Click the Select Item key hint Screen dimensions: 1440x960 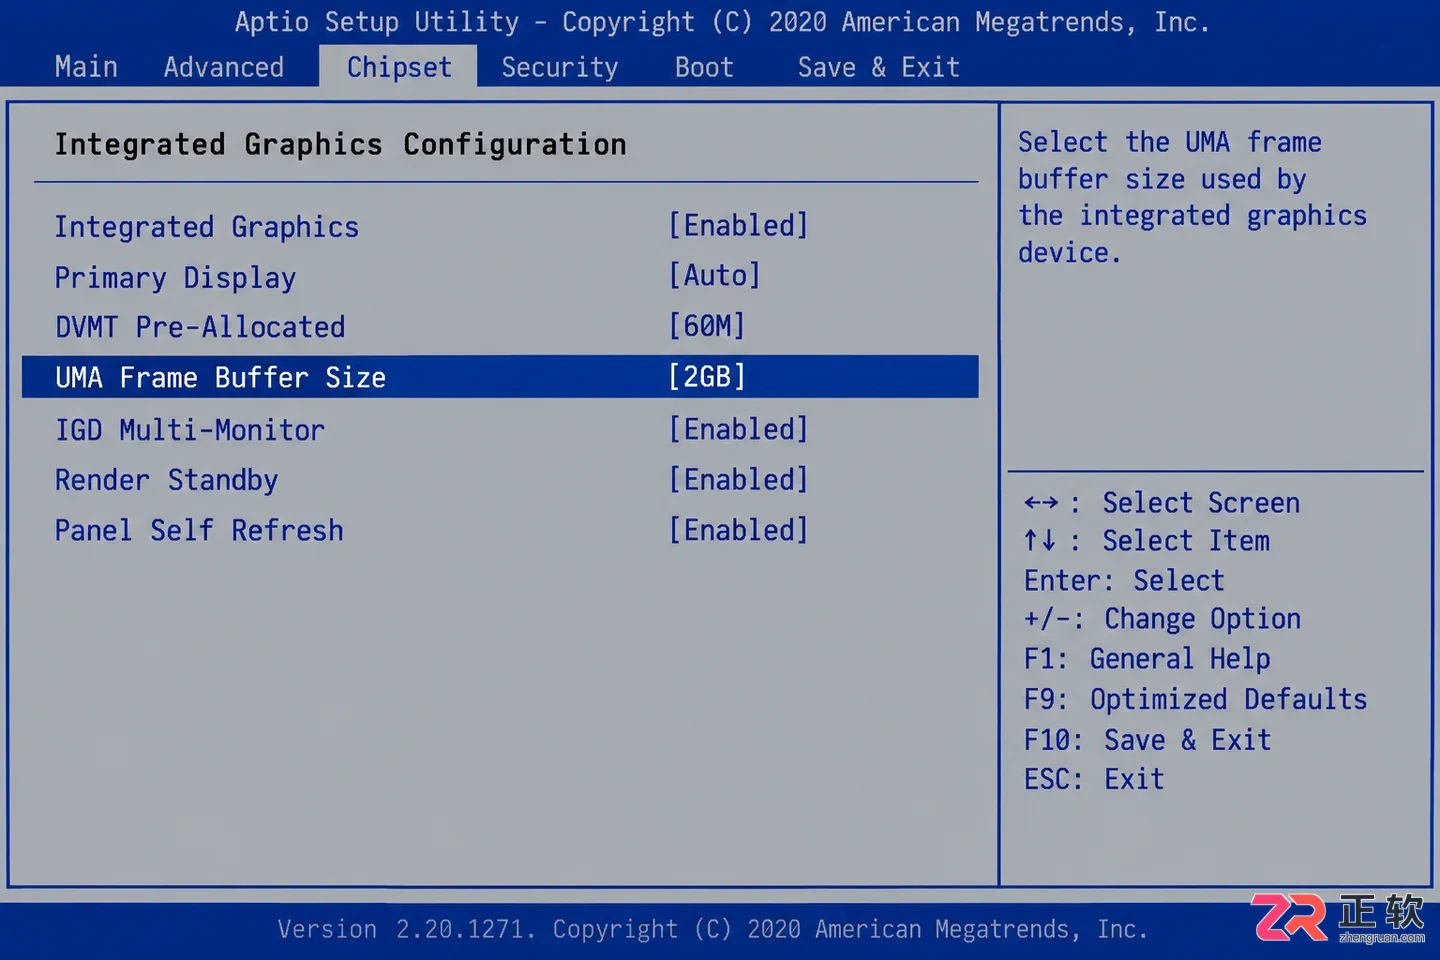pos(1147,541)
